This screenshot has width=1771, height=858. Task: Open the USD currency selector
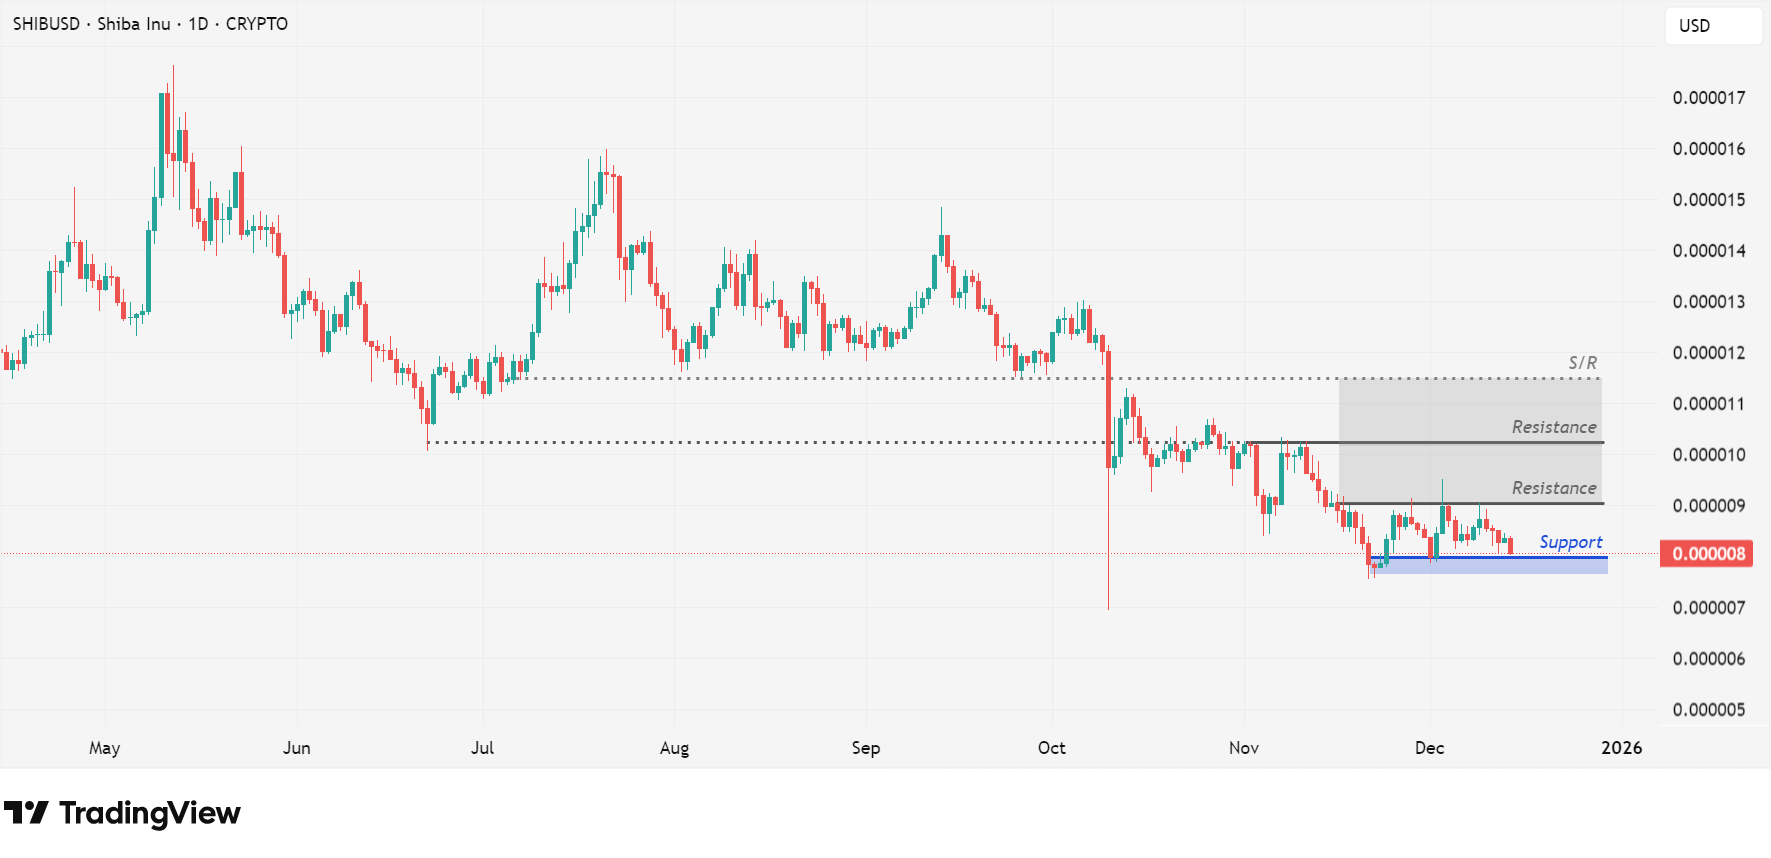coord(1712,26)
